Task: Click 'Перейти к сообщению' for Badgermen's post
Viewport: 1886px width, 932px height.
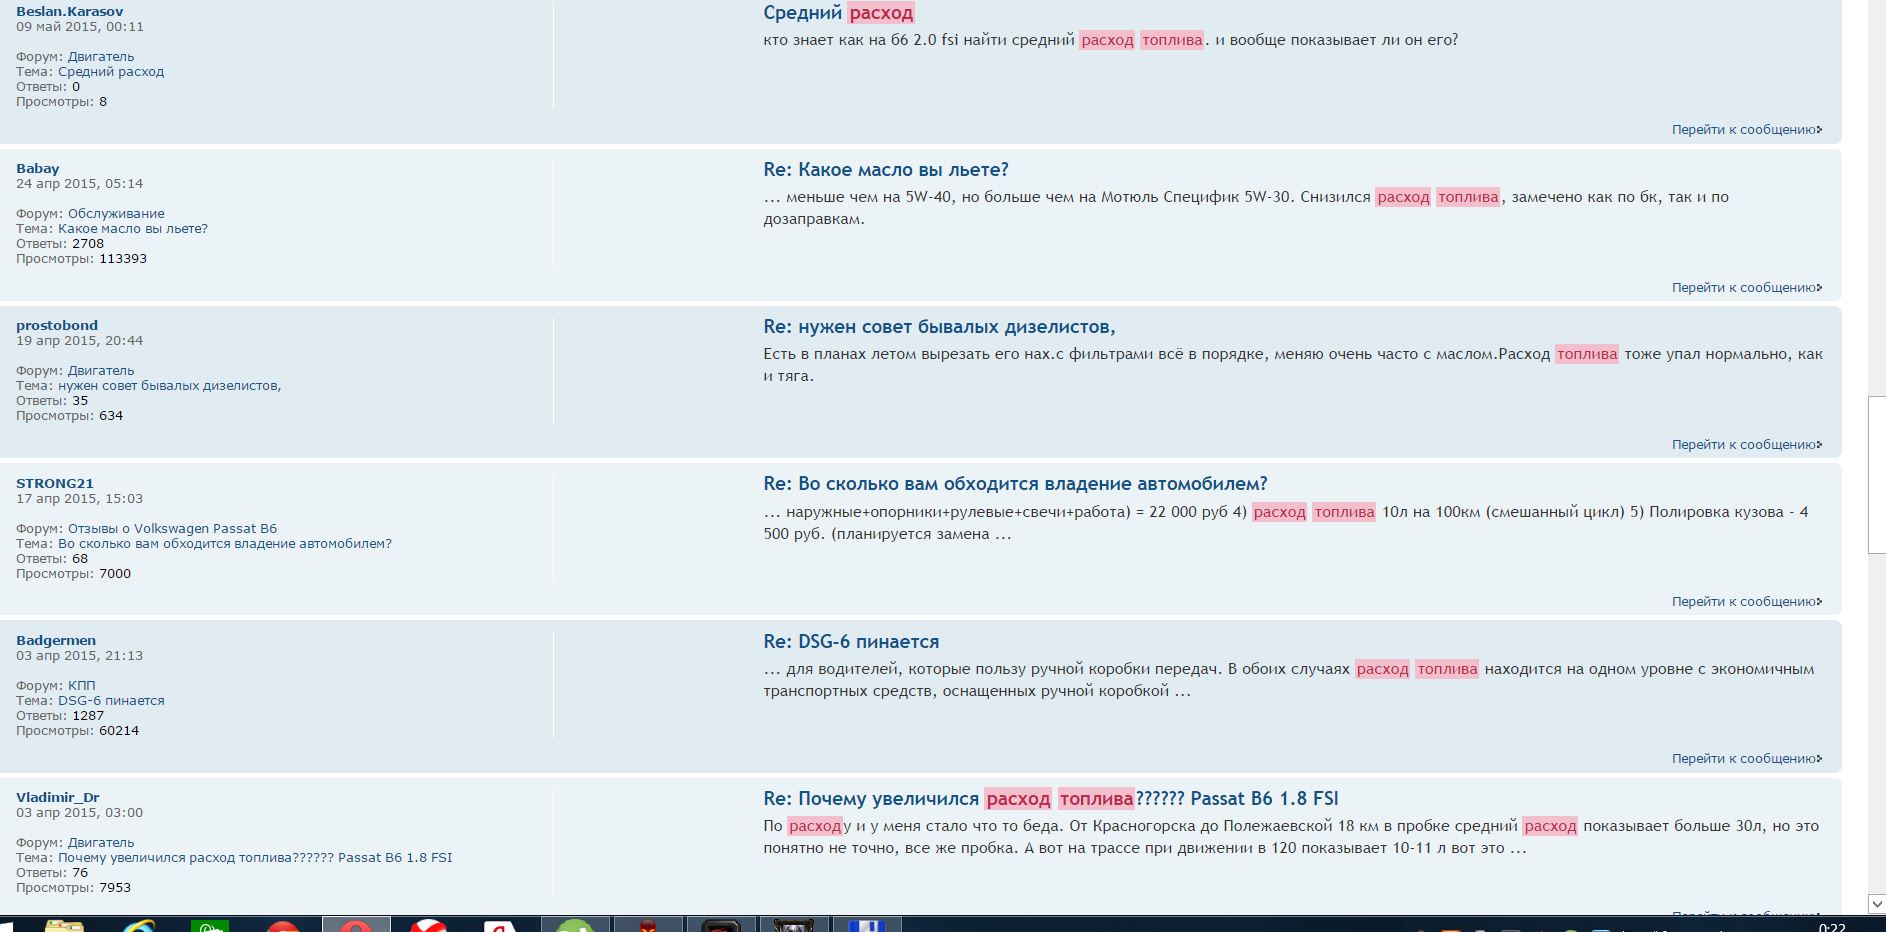Action: [1746, 759]
